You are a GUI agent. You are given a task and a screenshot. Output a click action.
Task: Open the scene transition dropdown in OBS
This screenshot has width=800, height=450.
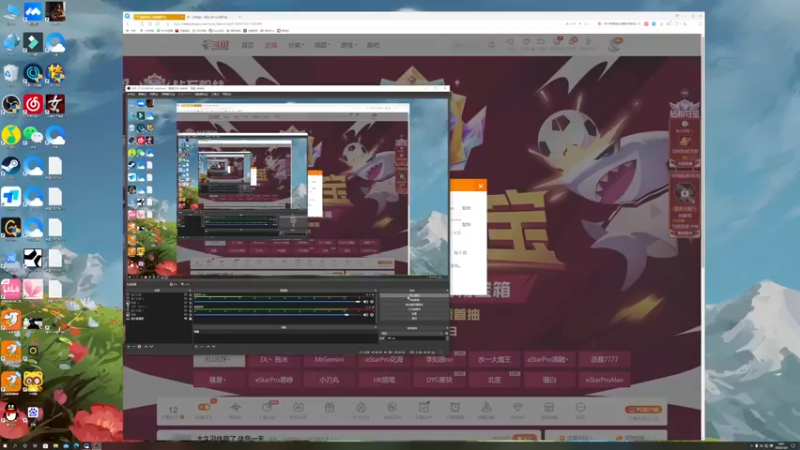412,333
